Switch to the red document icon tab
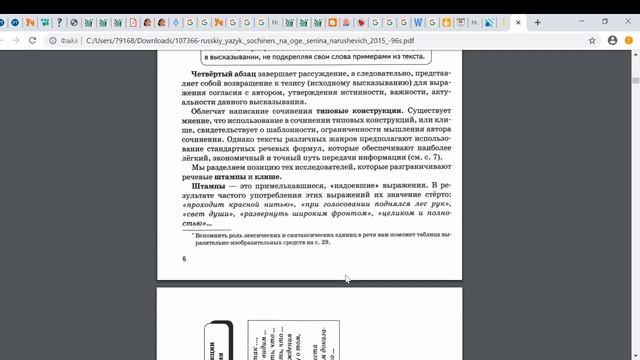 click(133, 23)
